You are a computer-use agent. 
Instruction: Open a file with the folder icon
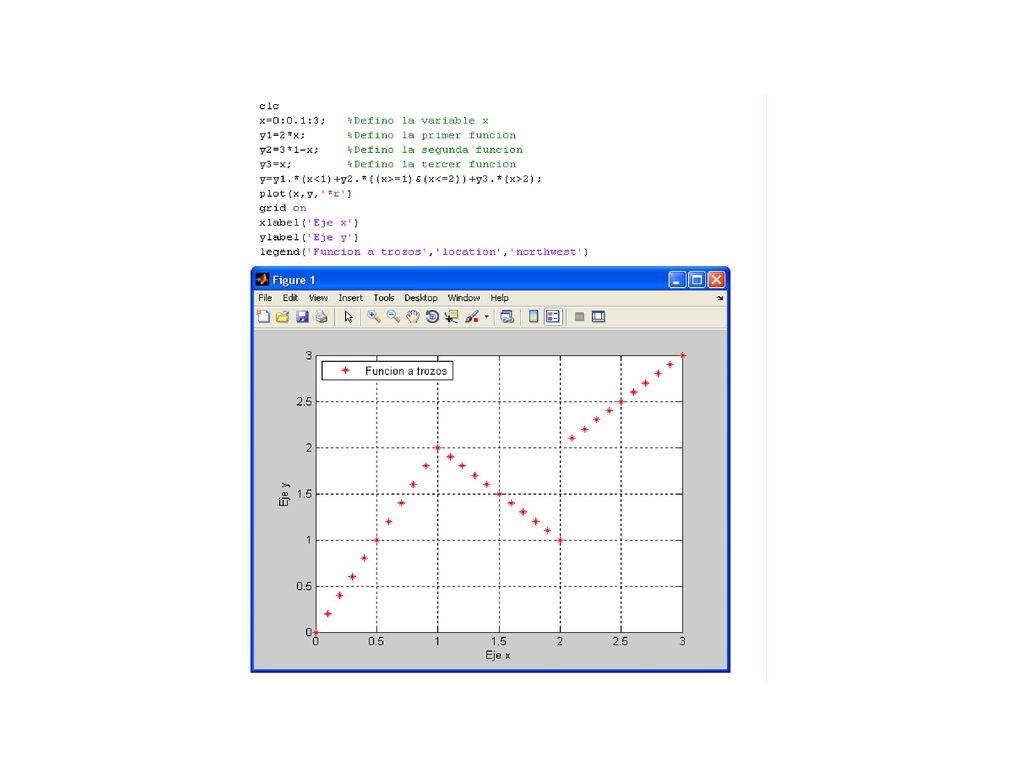tap(282, 317)
